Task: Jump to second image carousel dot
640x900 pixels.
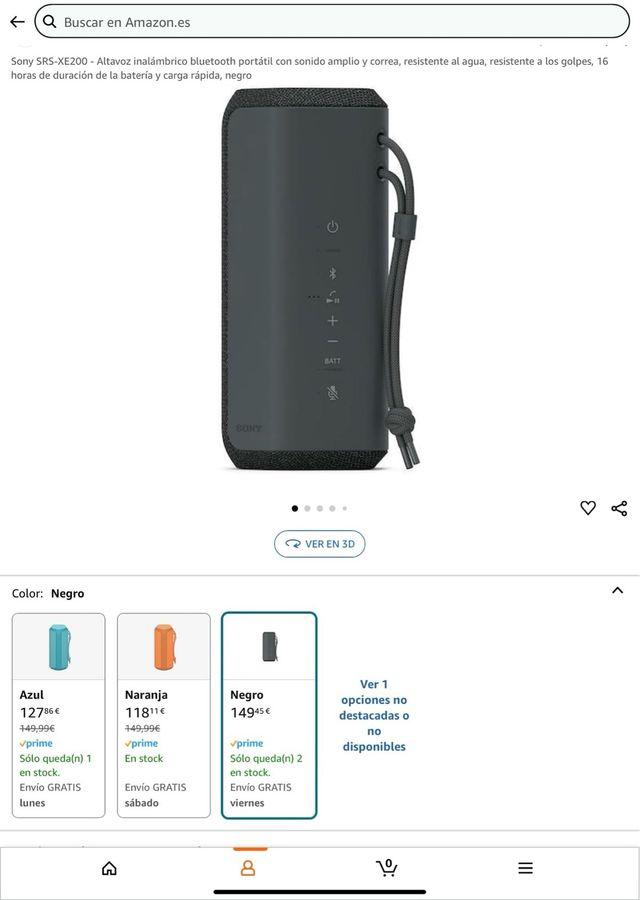Action: pyautogui.click(x=307, y=508)
